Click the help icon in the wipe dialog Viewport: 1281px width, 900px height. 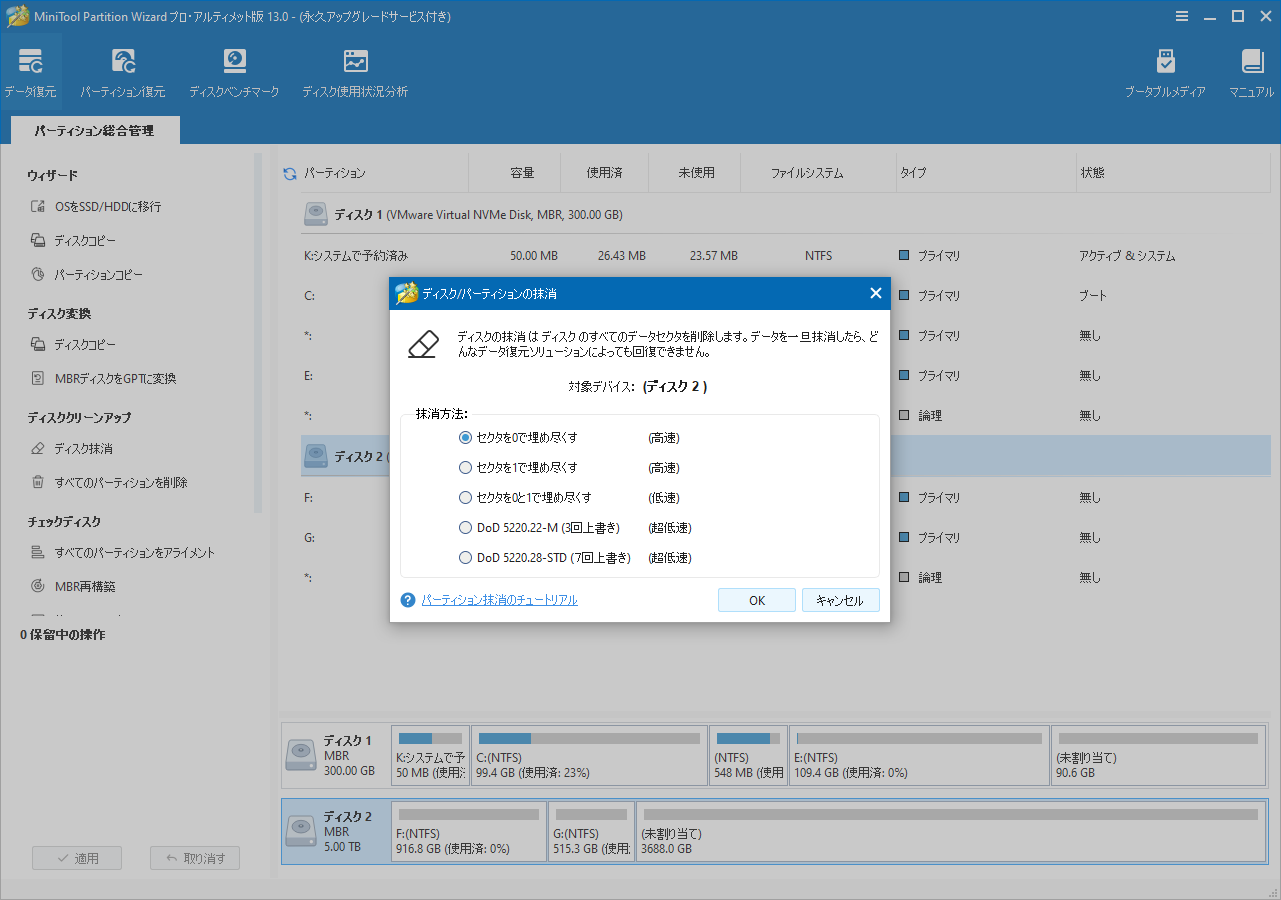point(408,599)
